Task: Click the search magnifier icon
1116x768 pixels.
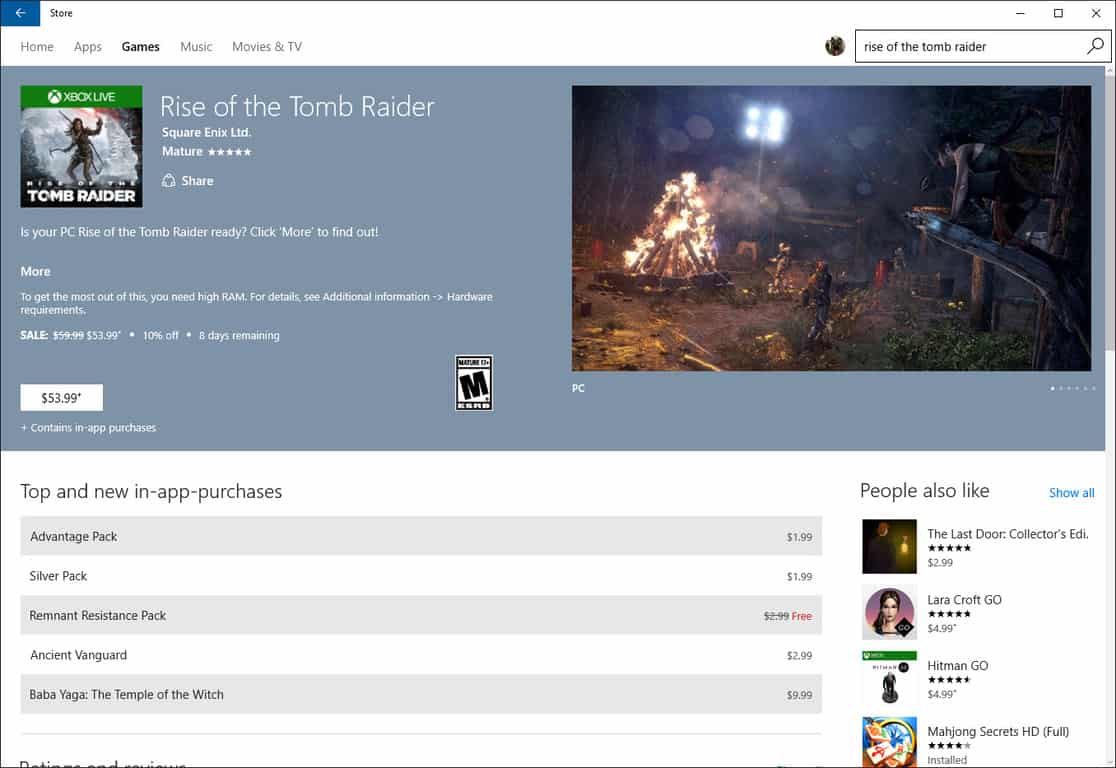Action: tap(1095, 46)
